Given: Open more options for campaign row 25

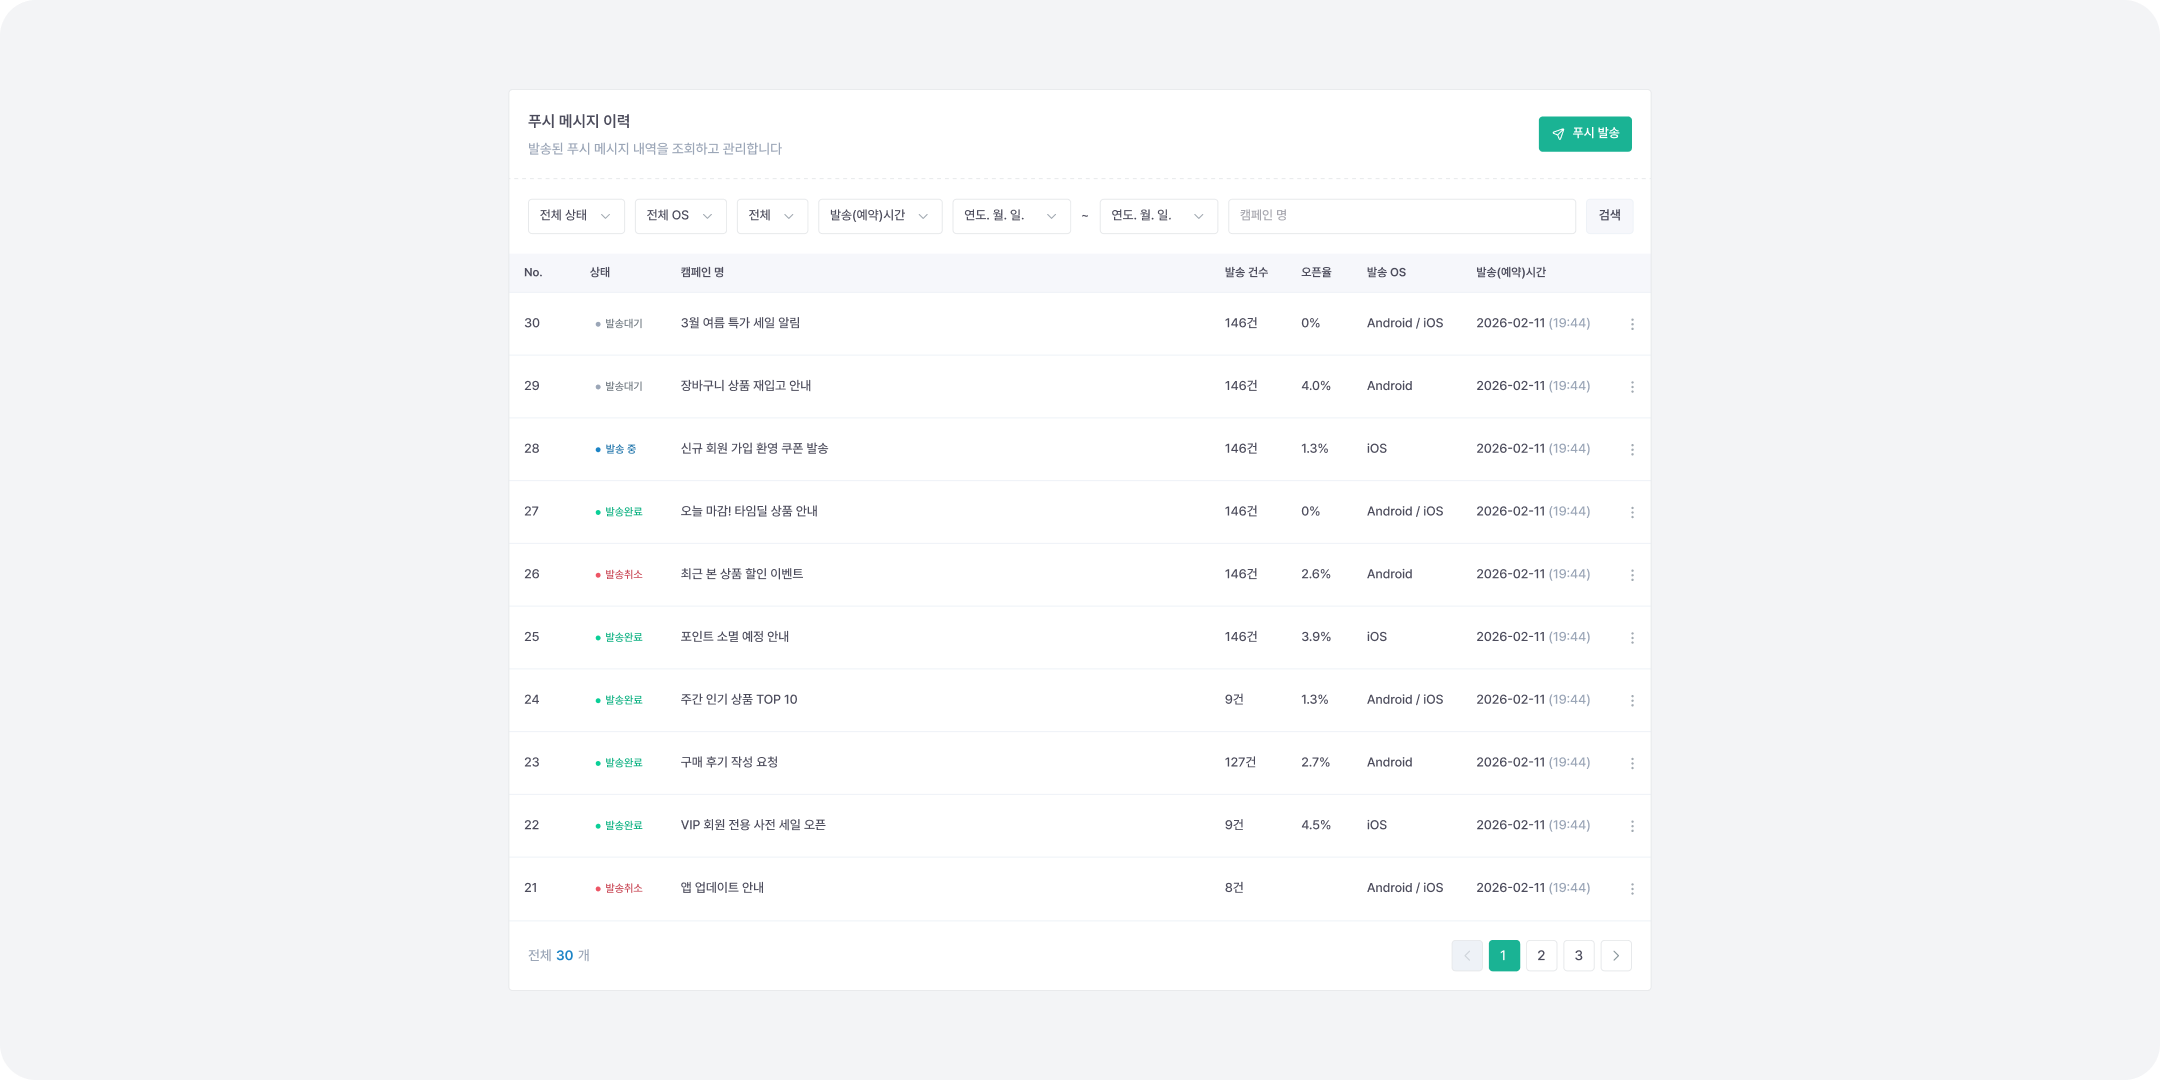Looking at the screenshot, I should (x=1632, y=638).
